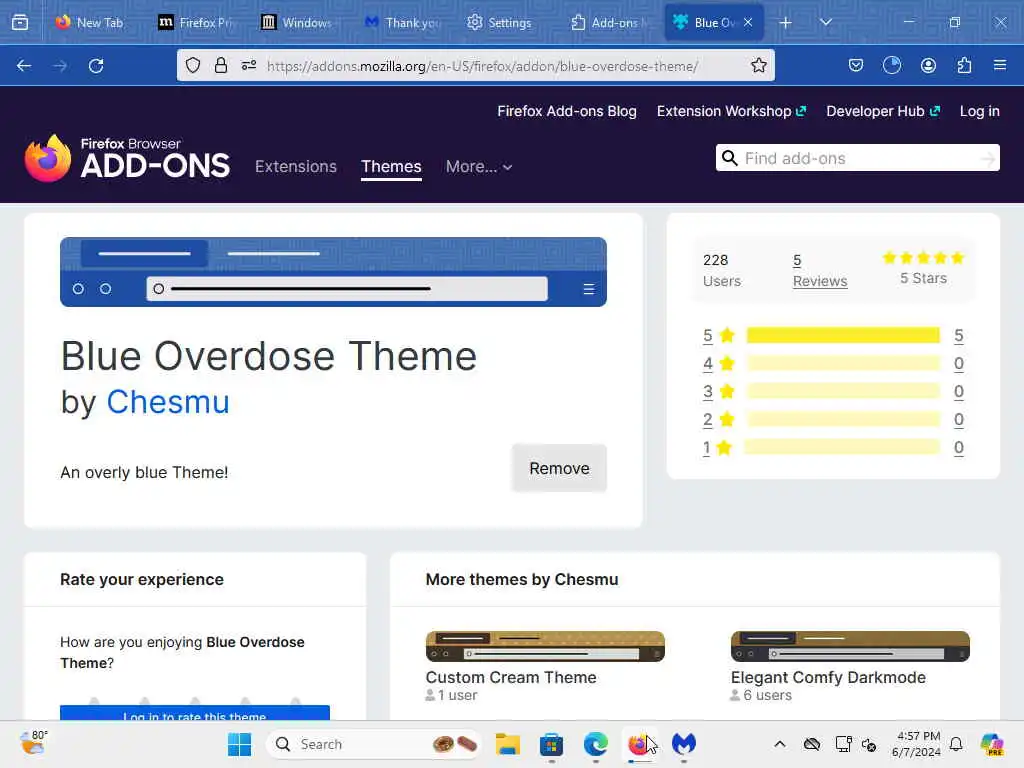Open the Firefox account icon

(928, 65)
